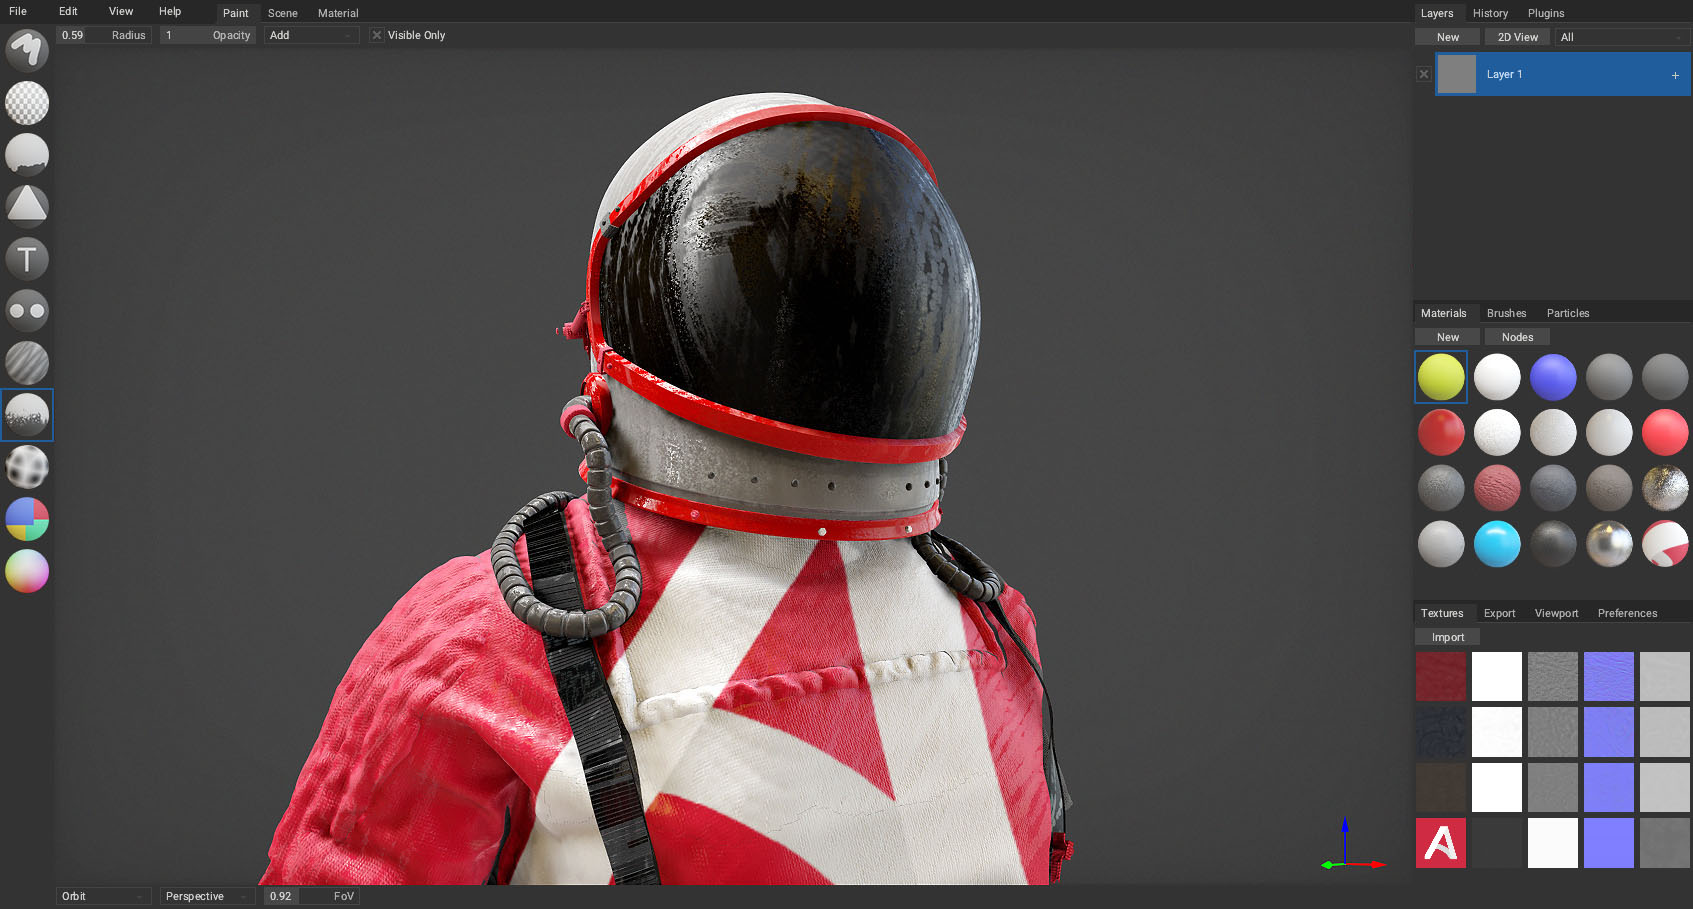Select Layer 1 preview thumbnail
Viewport: 1693px width, 909px height.
click(x=1457, y=75)
